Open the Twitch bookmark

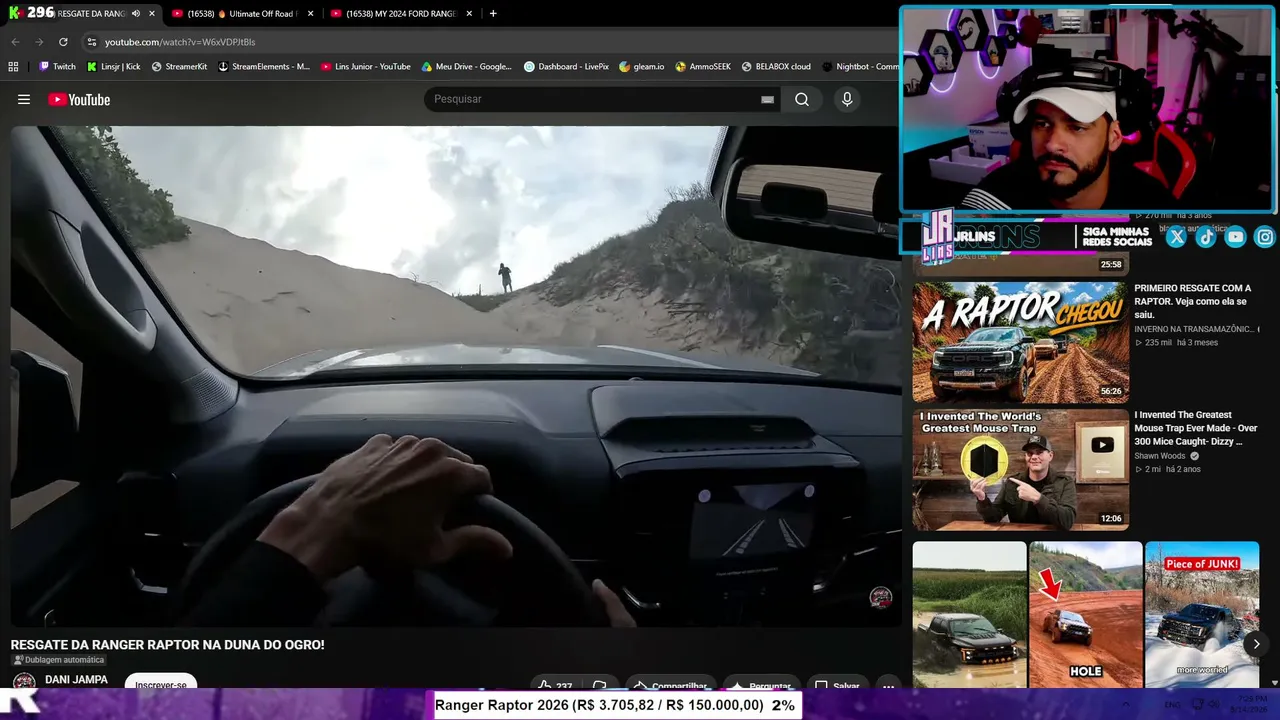[57, 67]
